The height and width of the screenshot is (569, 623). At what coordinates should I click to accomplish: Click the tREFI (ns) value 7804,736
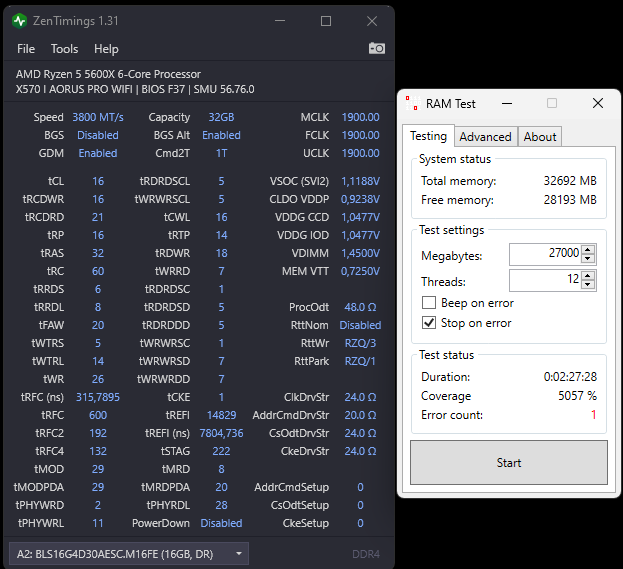pos(221,433)
